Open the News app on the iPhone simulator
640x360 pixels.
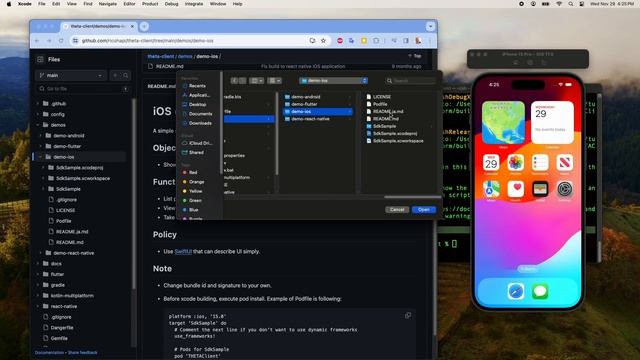click(x=564, y=163)
